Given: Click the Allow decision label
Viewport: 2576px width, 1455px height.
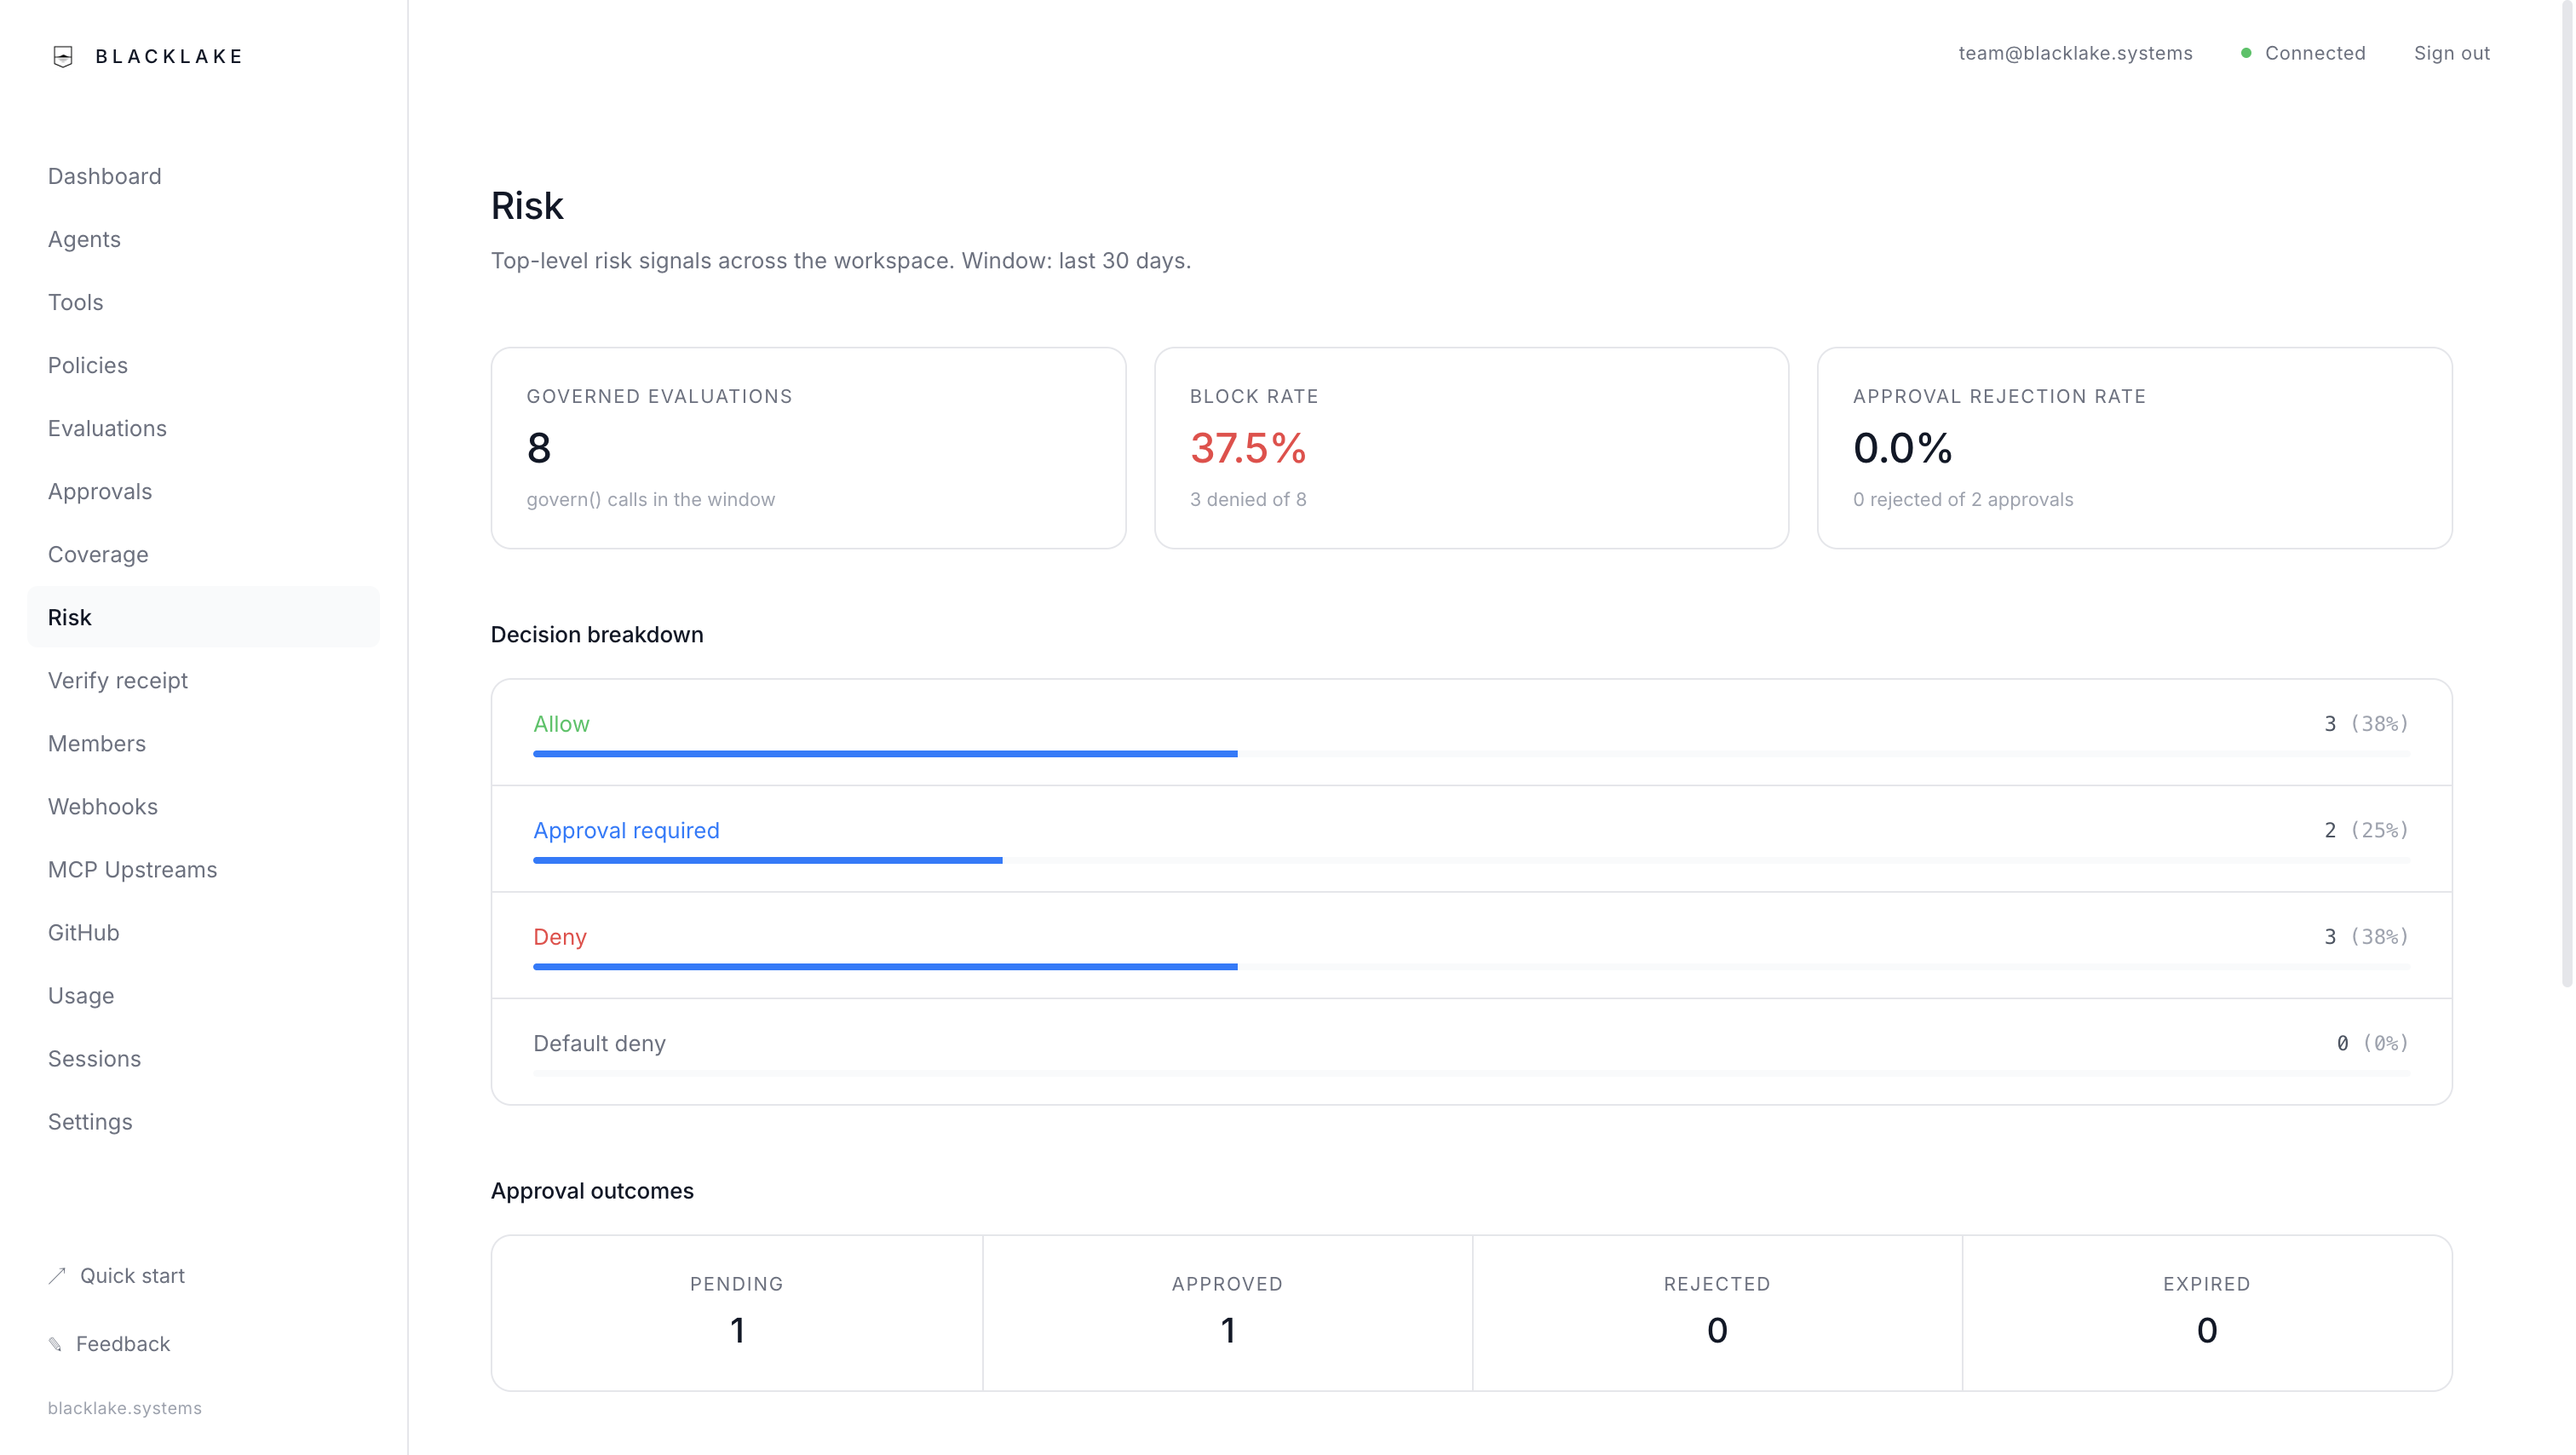Looking at the screenshot, I should [561, 724].
